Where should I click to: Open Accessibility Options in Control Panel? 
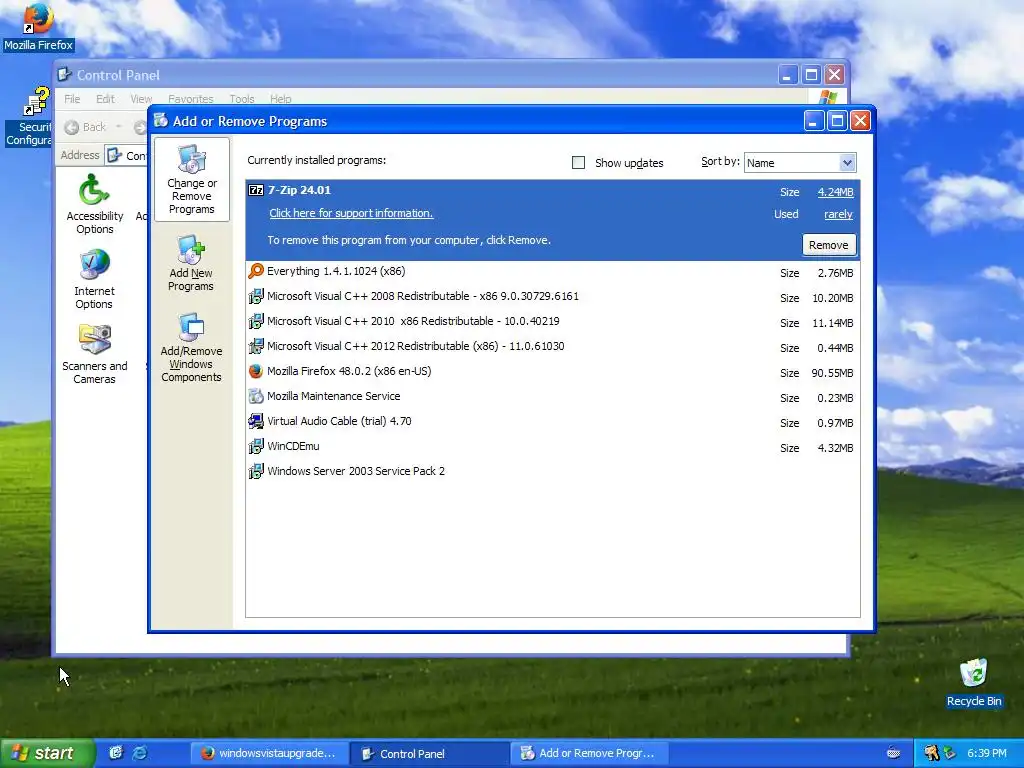point(95,204)
